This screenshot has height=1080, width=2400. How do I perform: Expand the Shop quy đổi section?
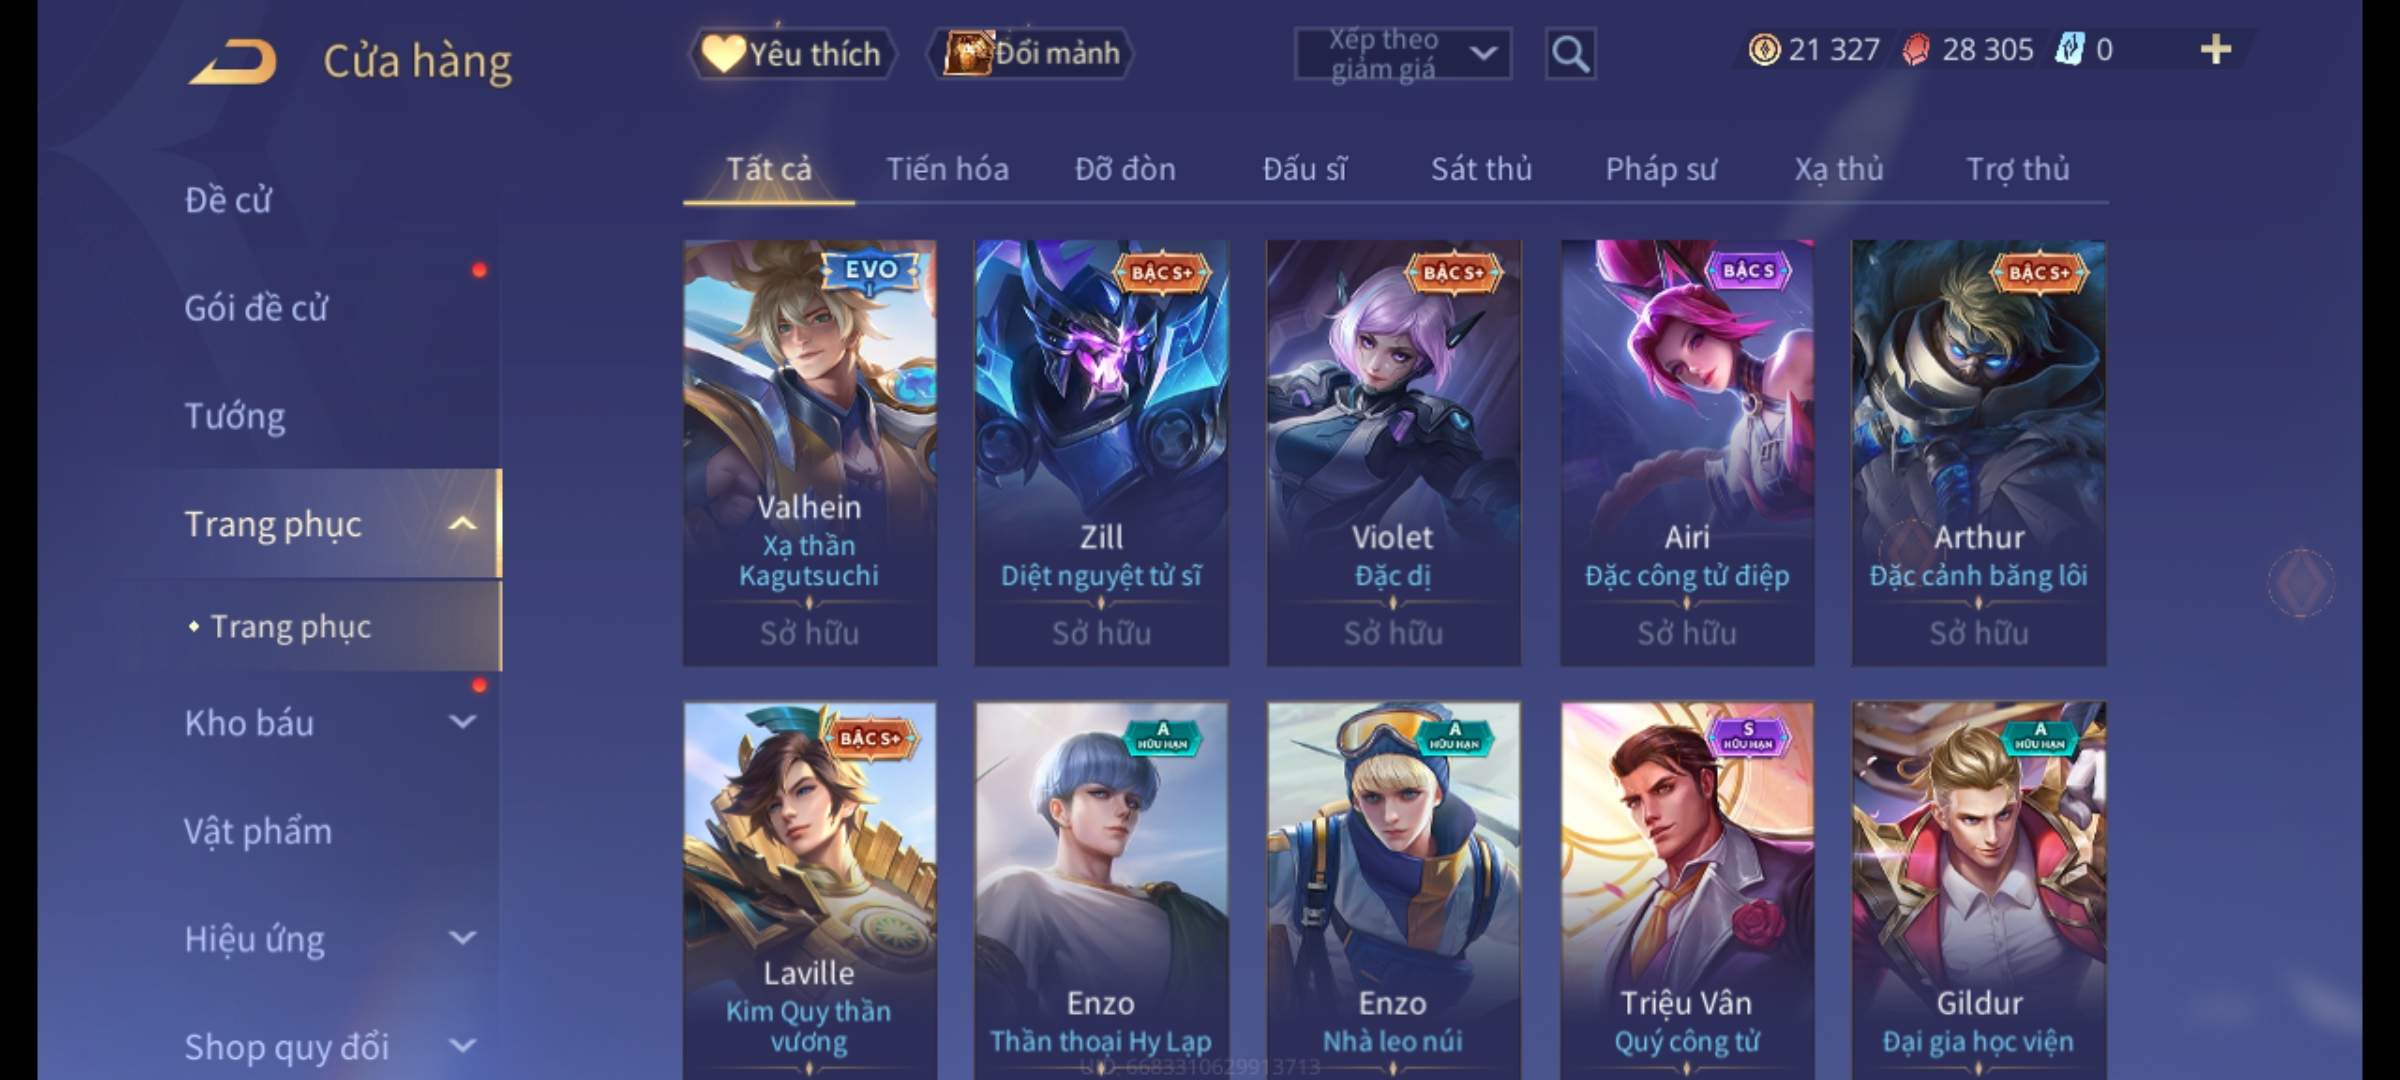pyautogui.click(x=462, y=1046)
